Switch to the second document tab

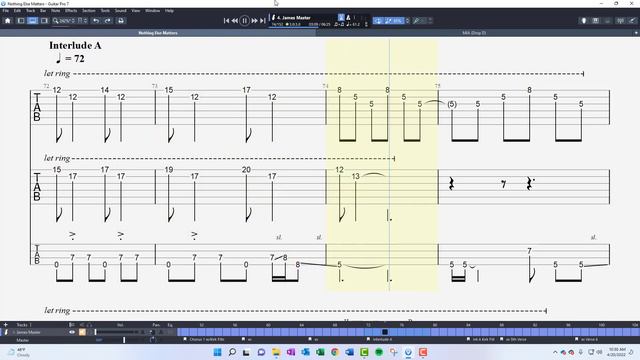point(474,33)
